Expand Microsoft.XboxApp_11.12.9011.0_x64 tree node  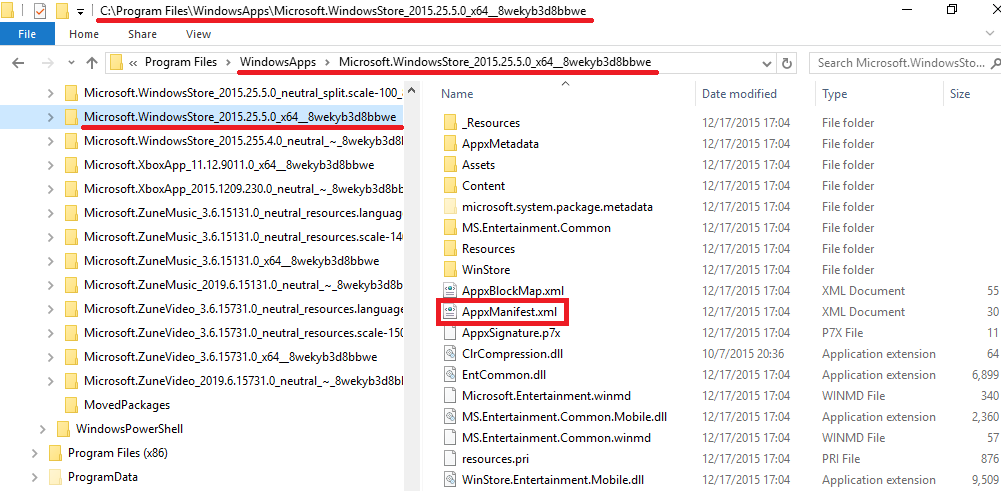tap(50, 165)
